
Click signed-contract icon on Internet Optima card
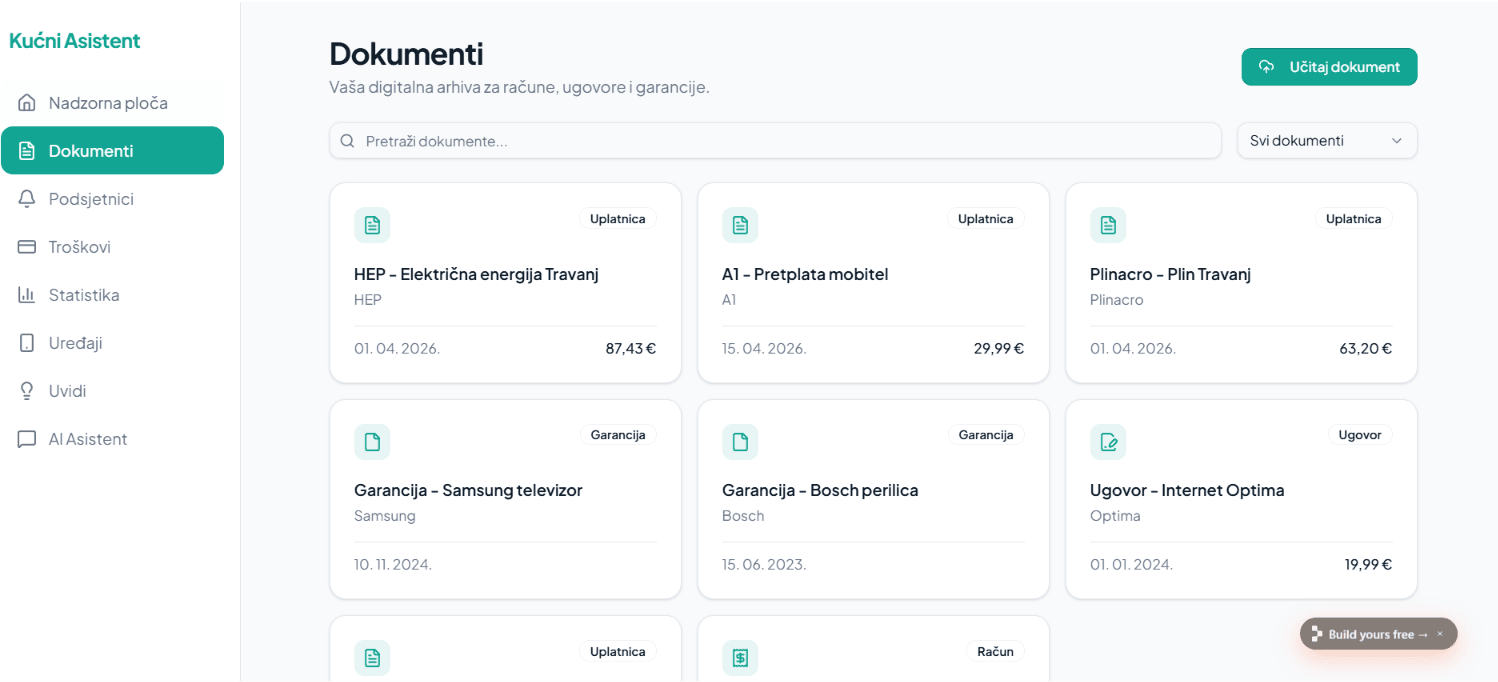point(1108,442)
